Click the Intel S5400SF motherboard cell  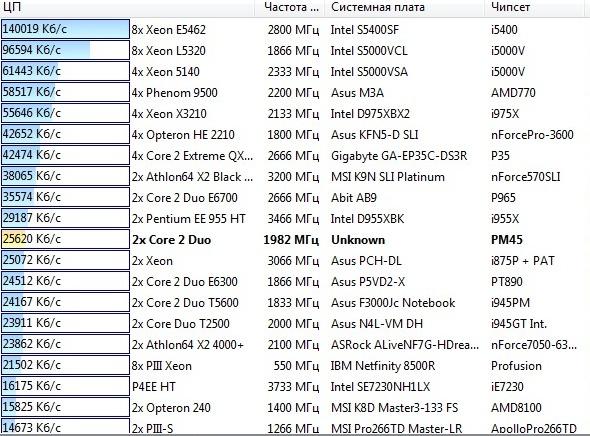point(365,30)
